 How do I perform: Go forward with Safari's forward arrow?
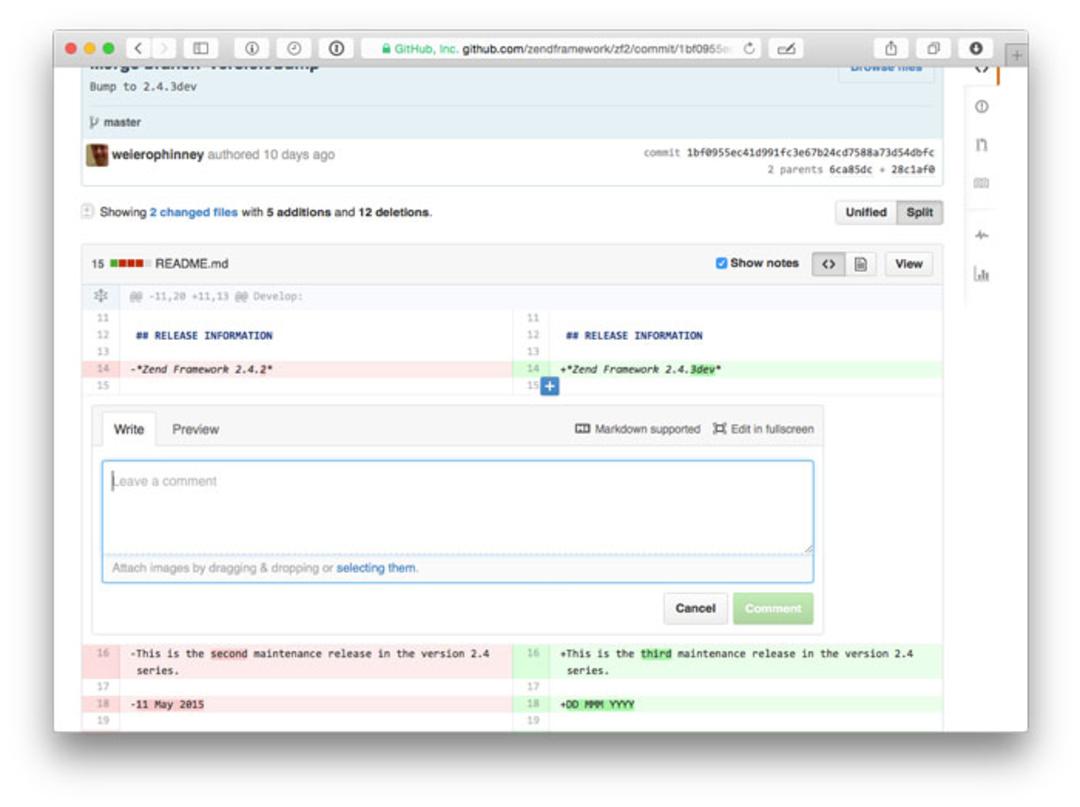pyautogui.click(x=164, y=48)
